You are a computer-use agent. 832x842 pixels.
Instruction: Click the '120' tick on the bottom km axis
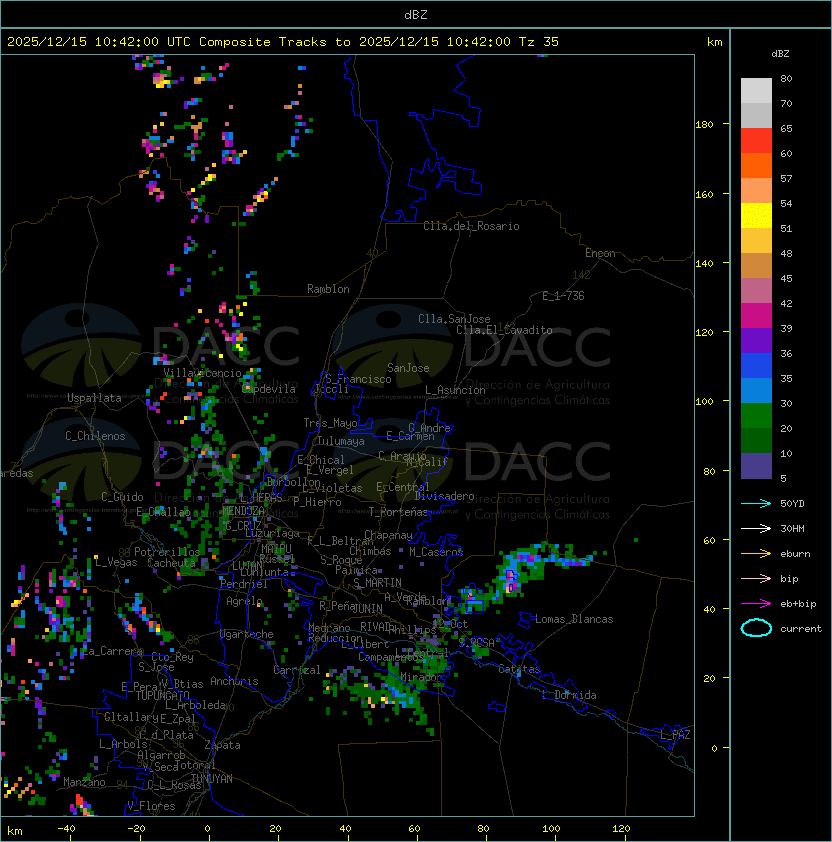pyautogui.click(x=620, y=829)
